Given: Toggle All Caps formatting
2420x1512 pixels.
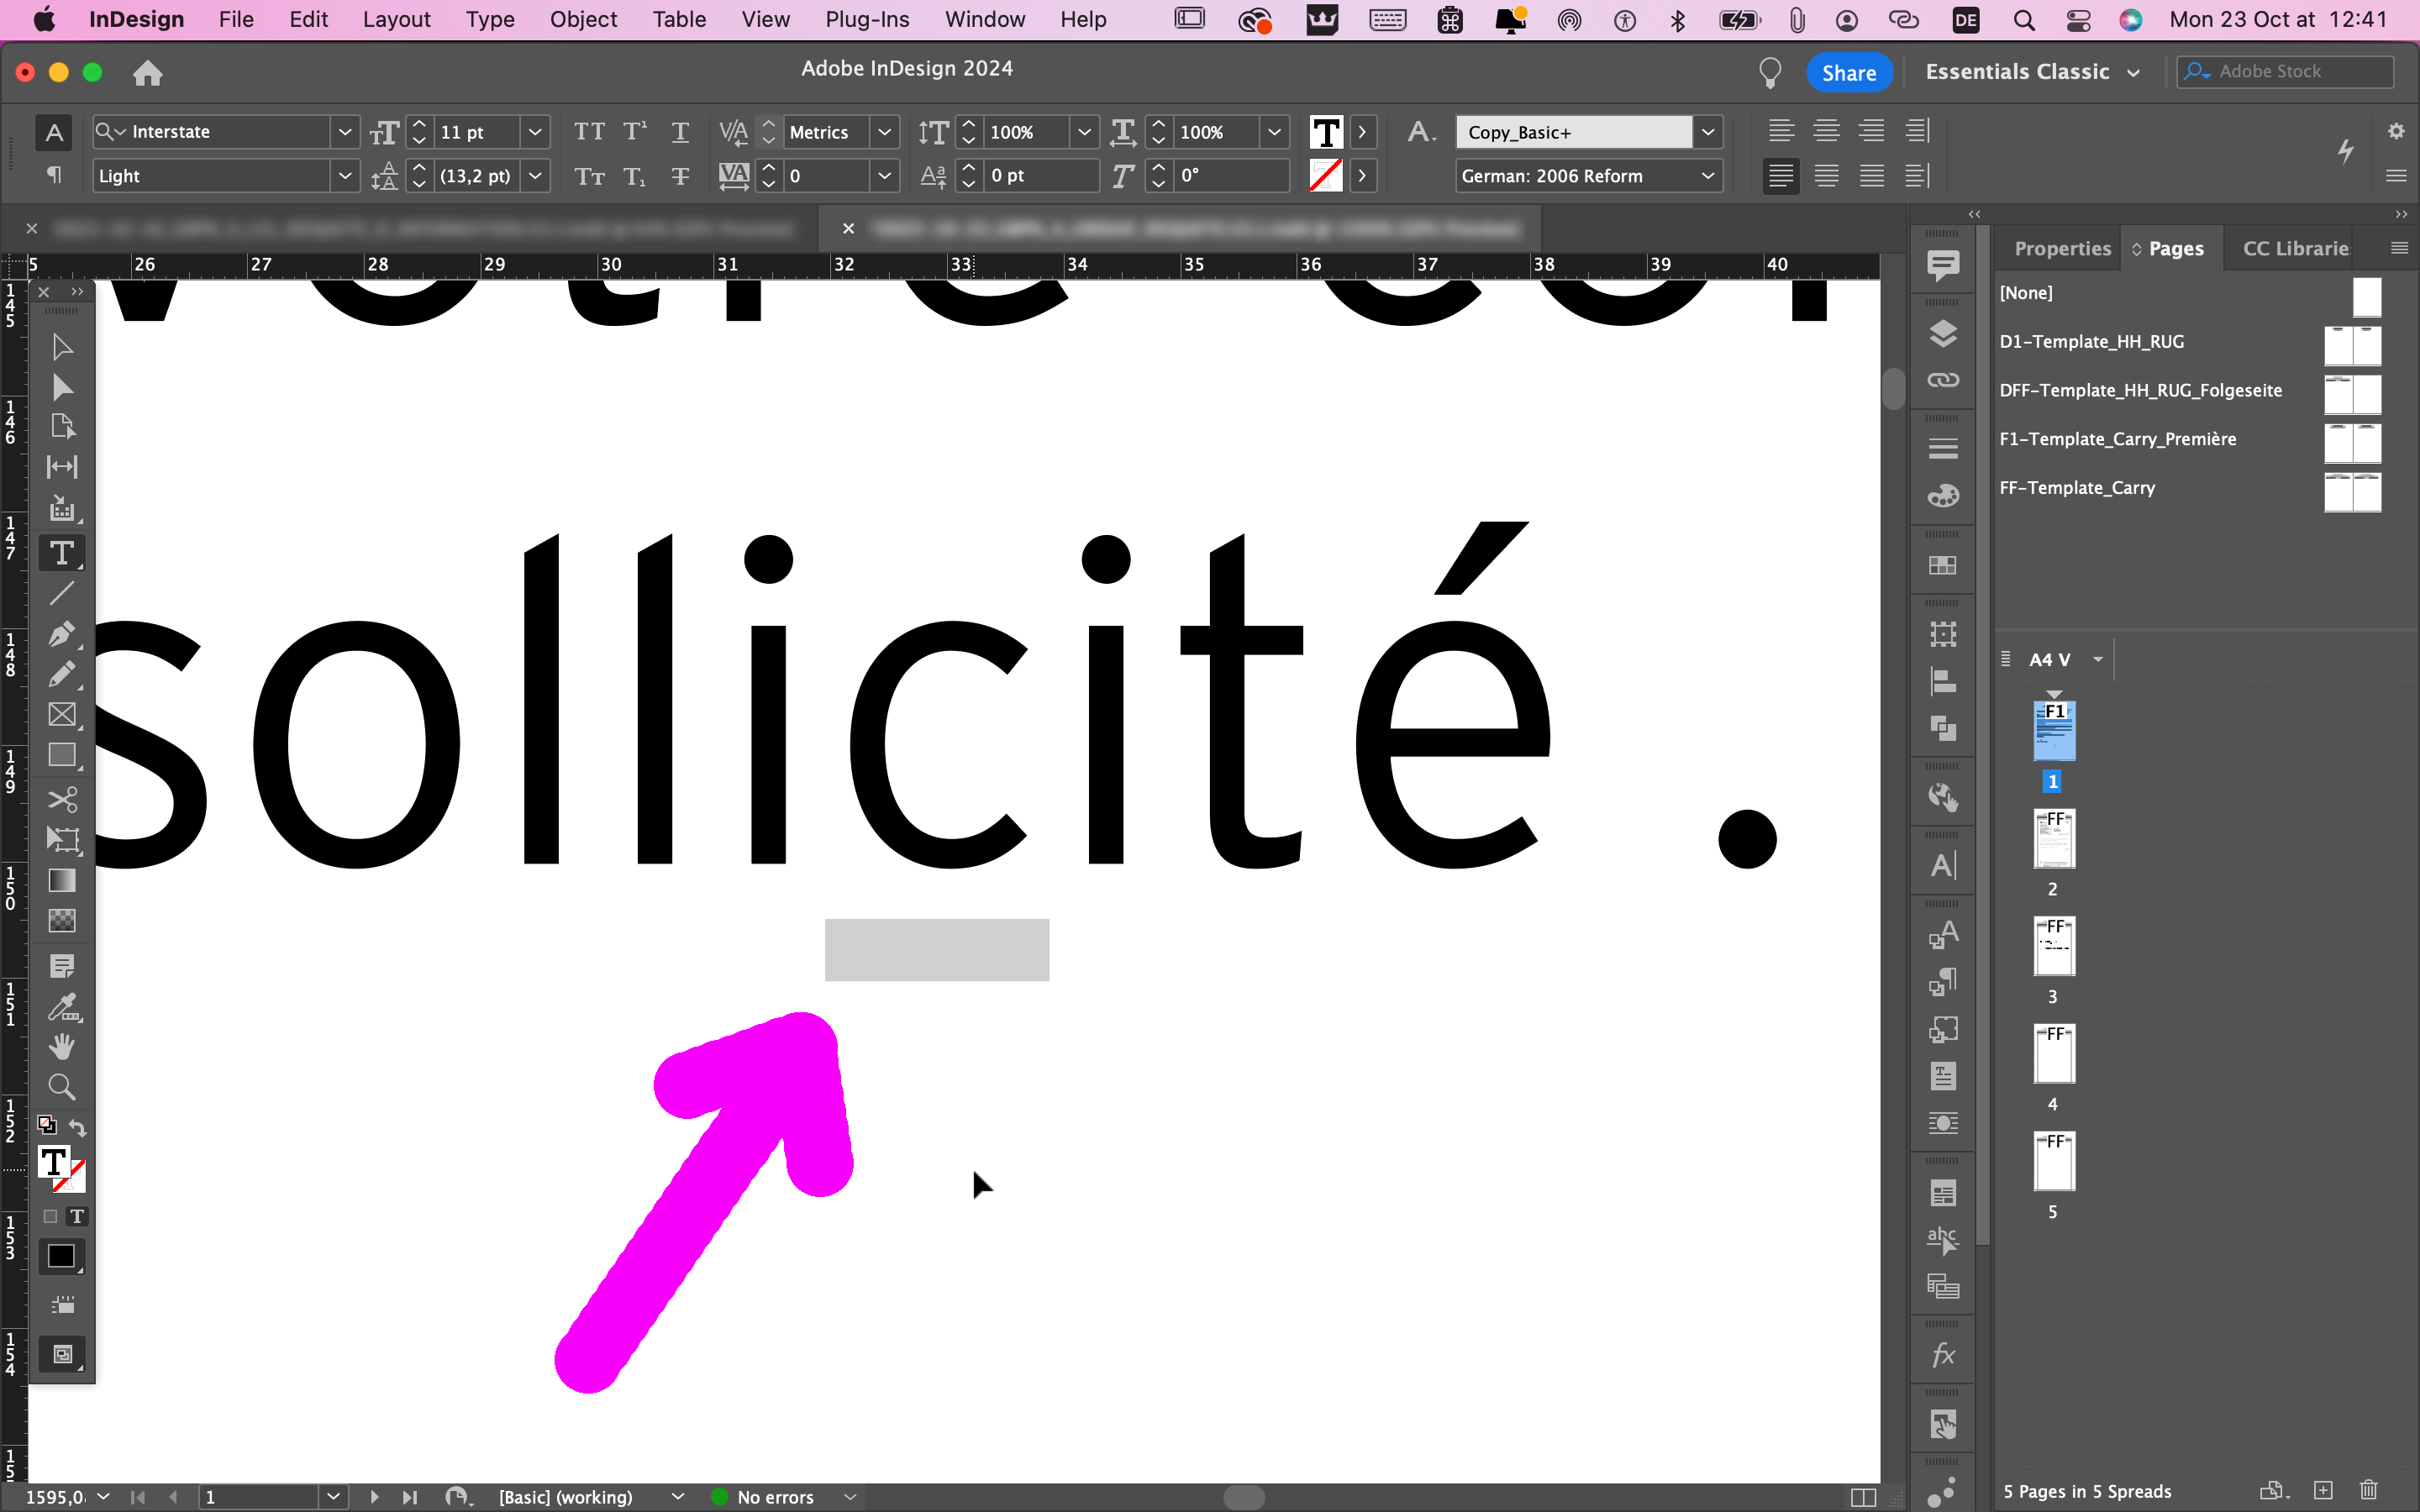Looking at the screenshot, I should tap(589, 131).
